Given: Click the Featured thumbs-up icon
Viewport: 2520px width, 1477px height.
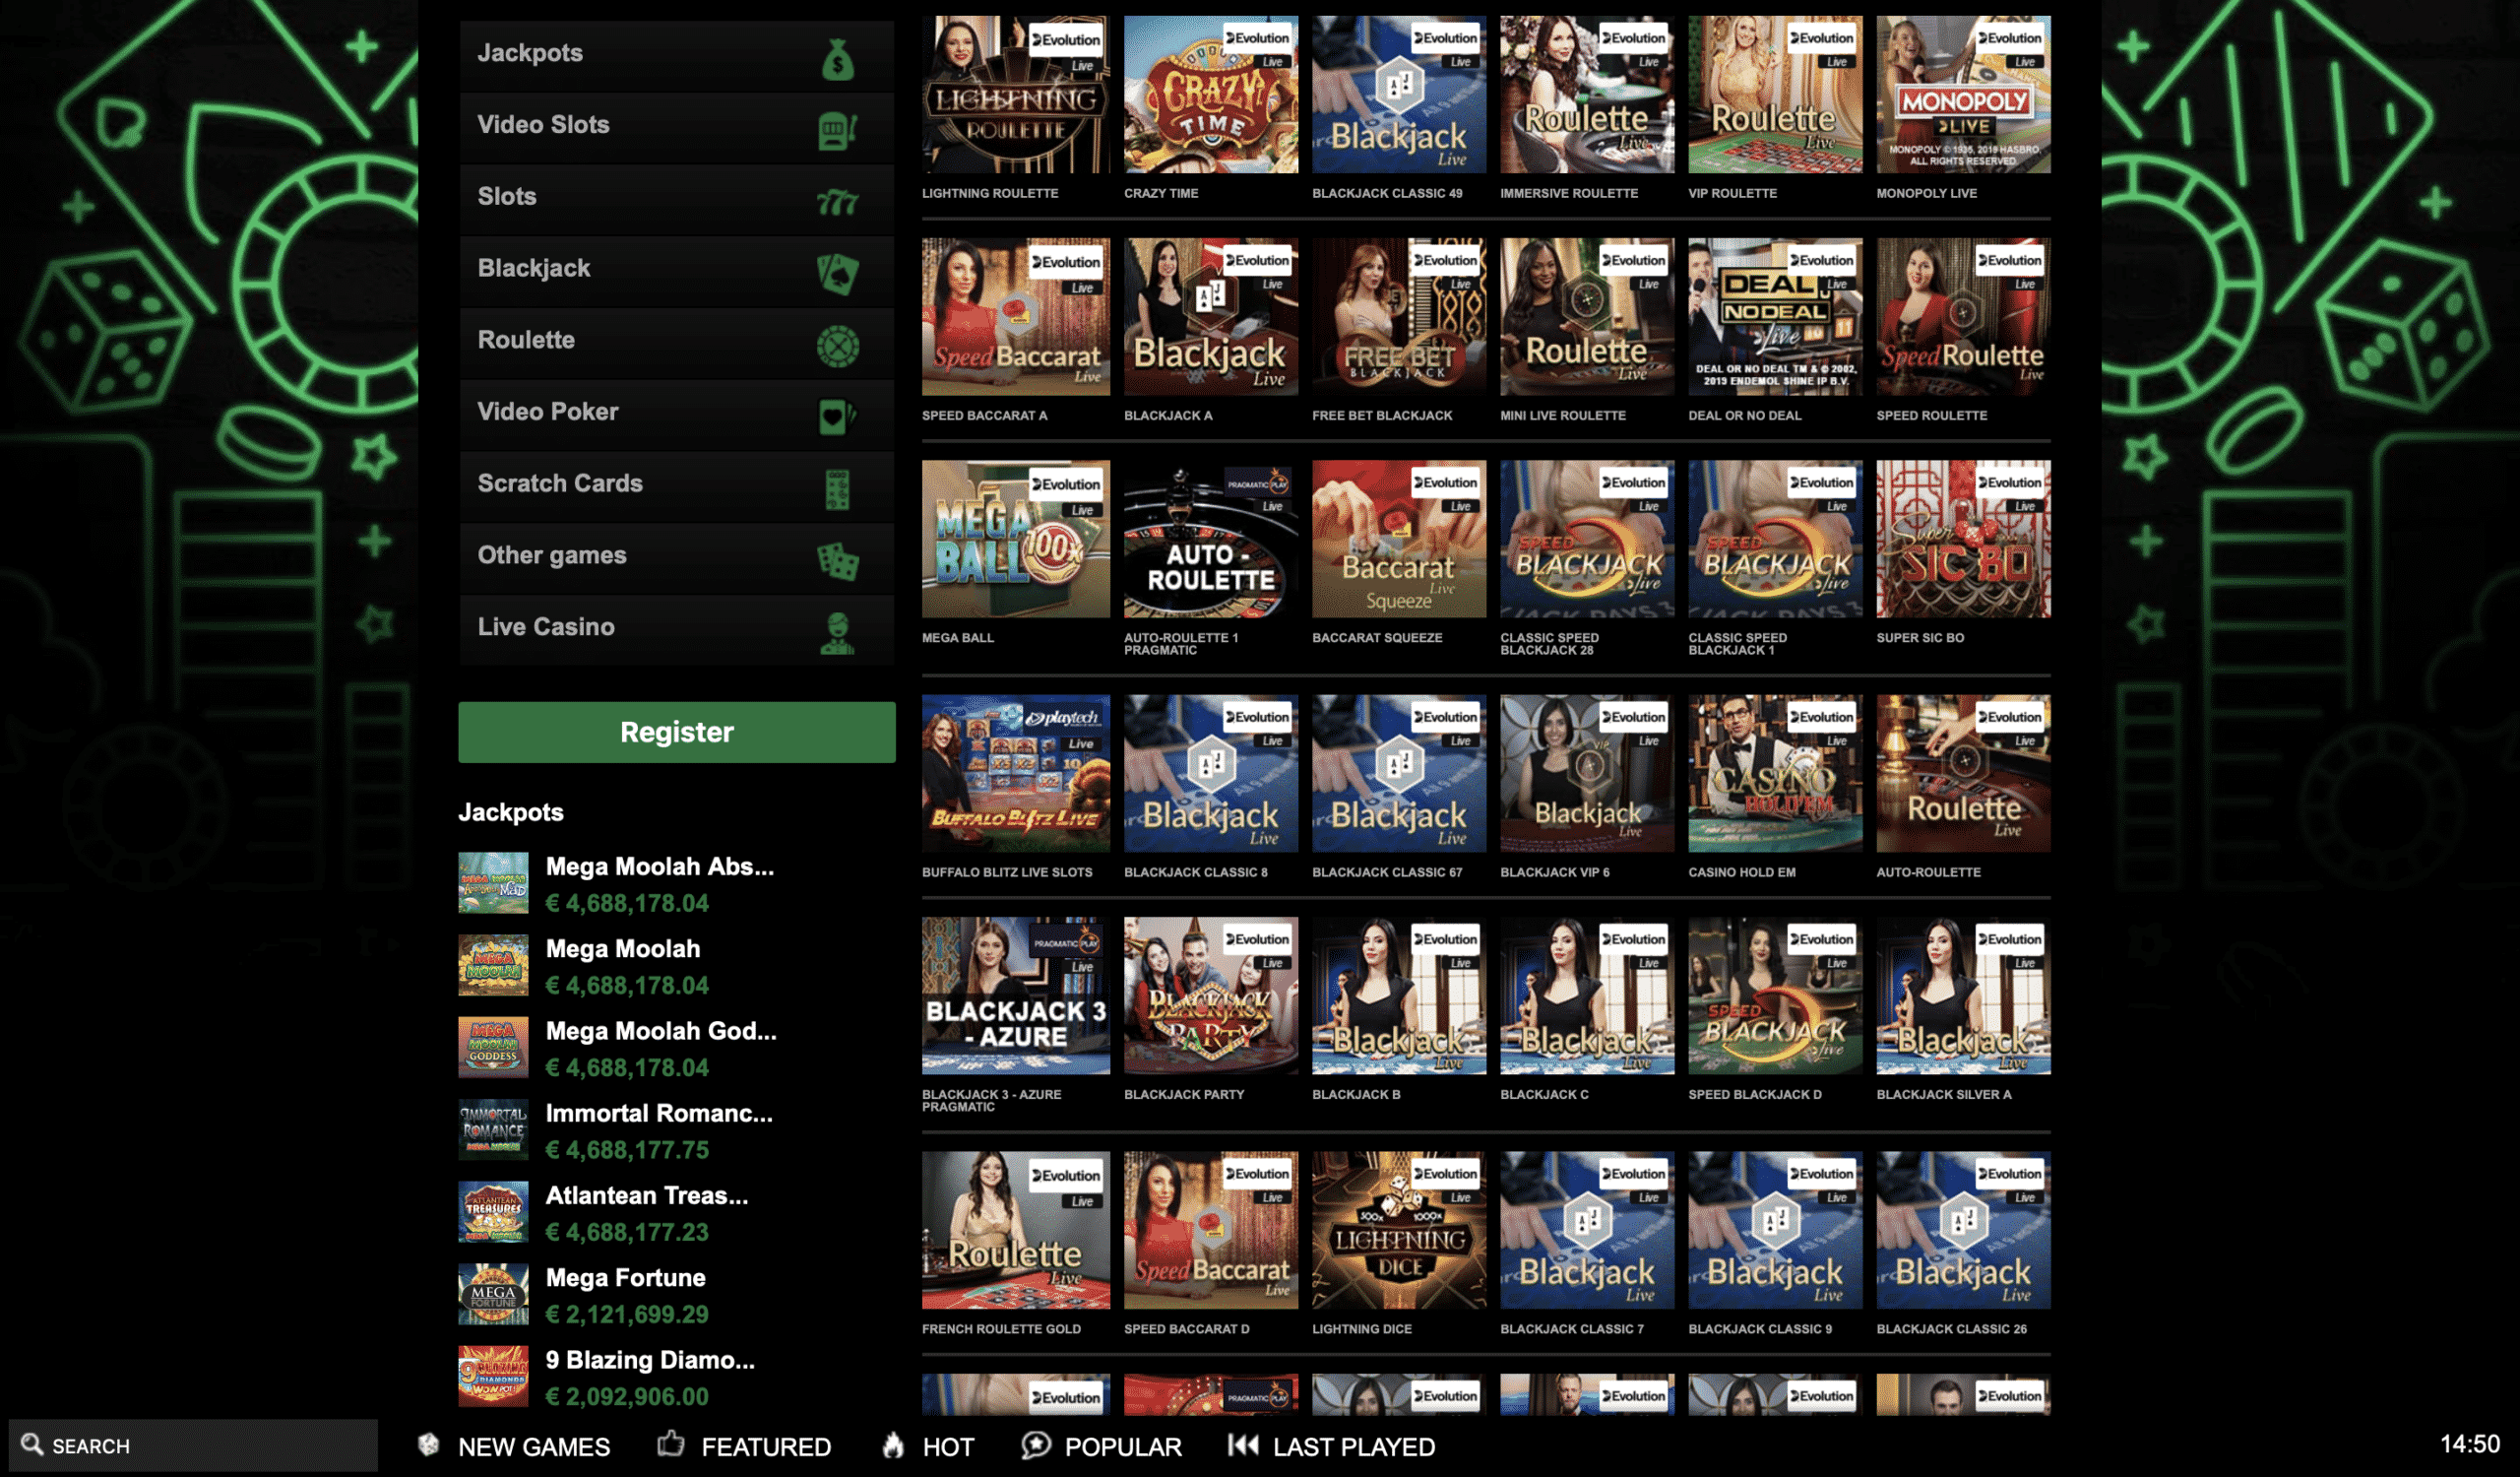Looking at the screenshot, I should tap(671, 1443).
